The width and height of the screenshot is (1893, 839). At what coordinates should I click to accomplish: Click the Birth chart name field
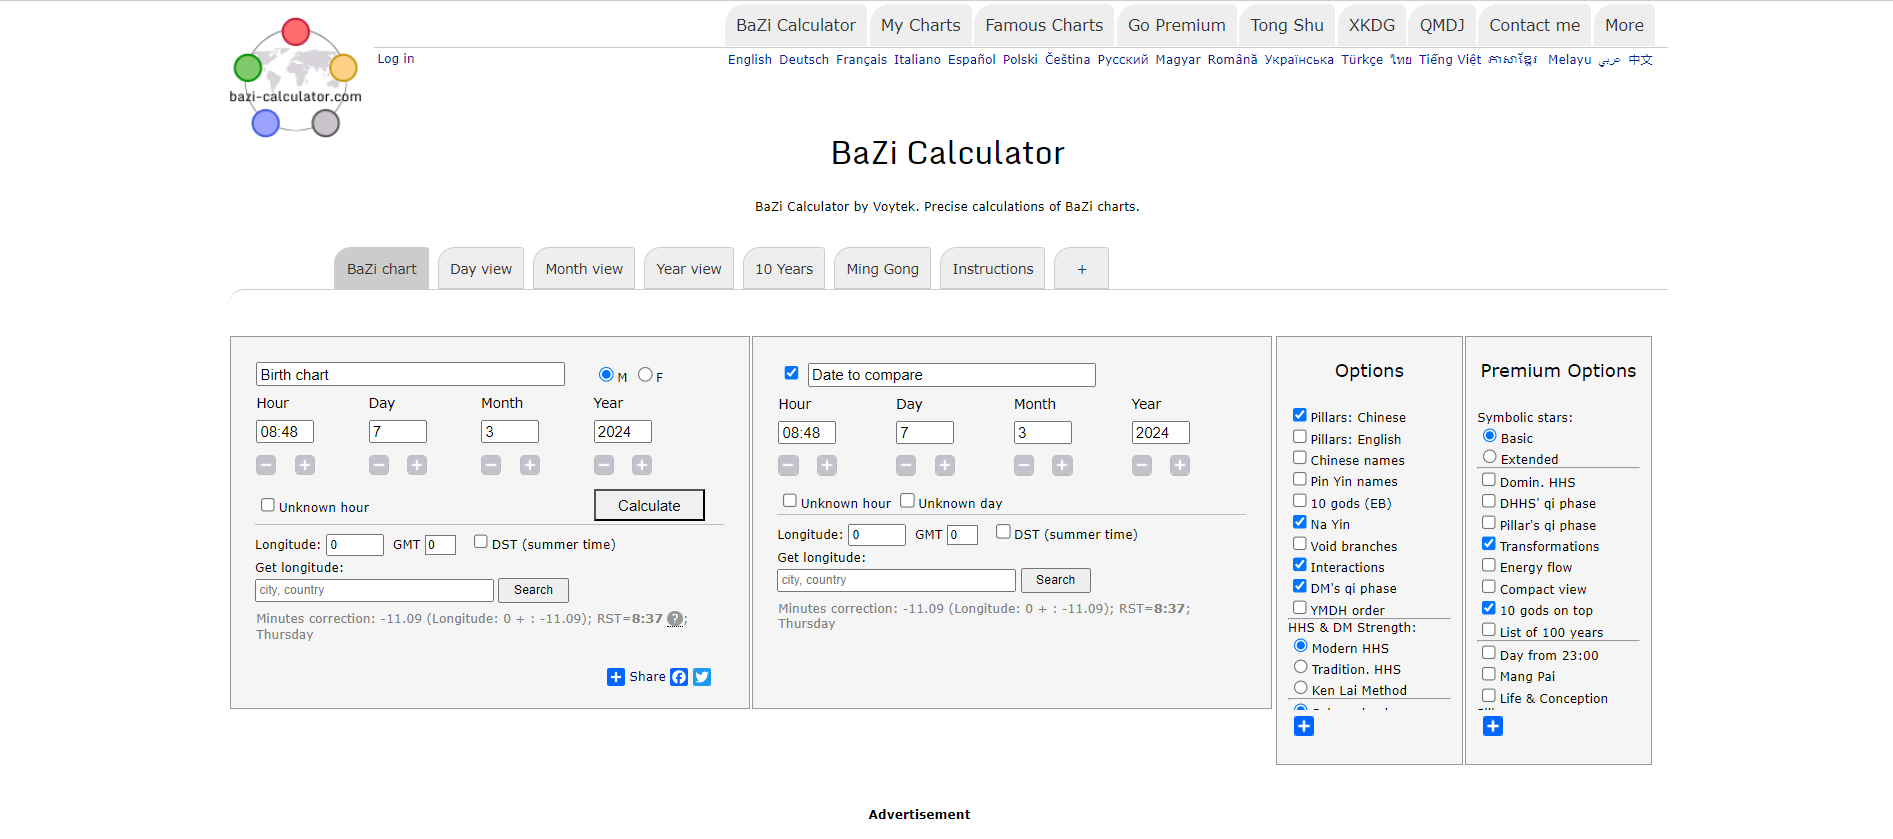(x=410, y=374)
